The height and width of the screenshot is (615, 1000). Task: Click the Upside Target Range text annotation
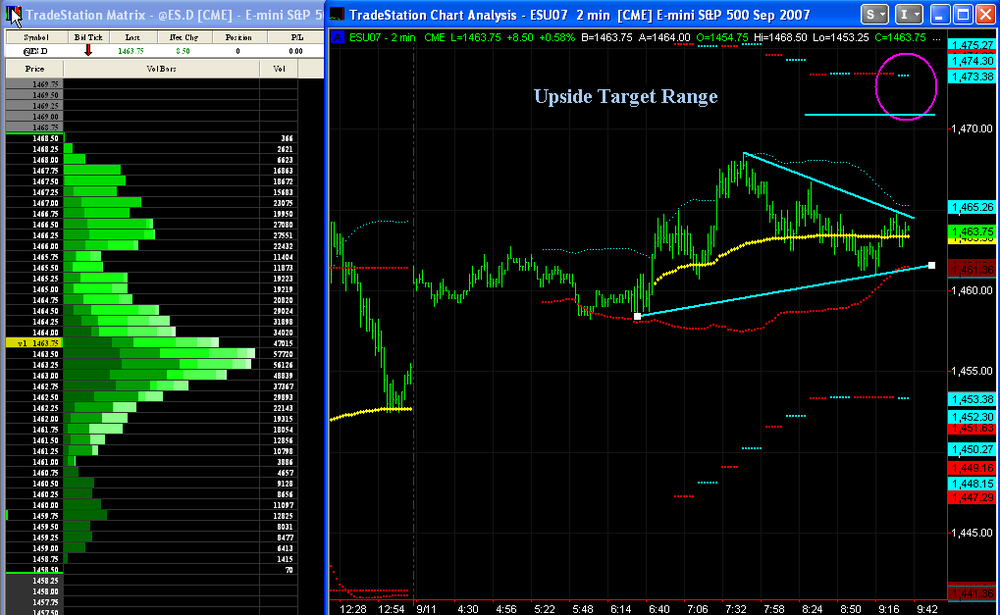[x=626, y=96]
